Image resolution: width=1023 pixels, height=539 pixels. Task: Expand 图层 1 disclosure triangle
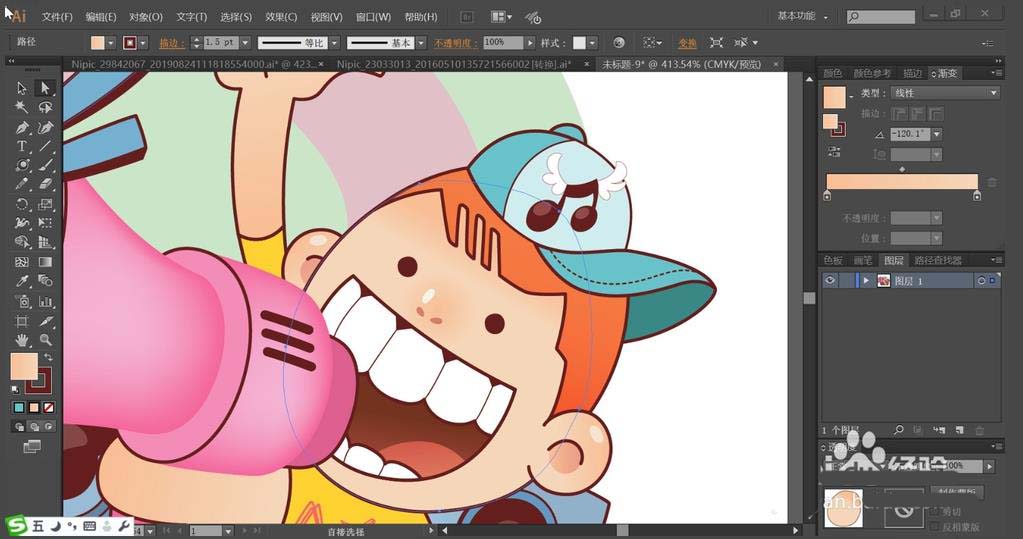pos(866,281)
